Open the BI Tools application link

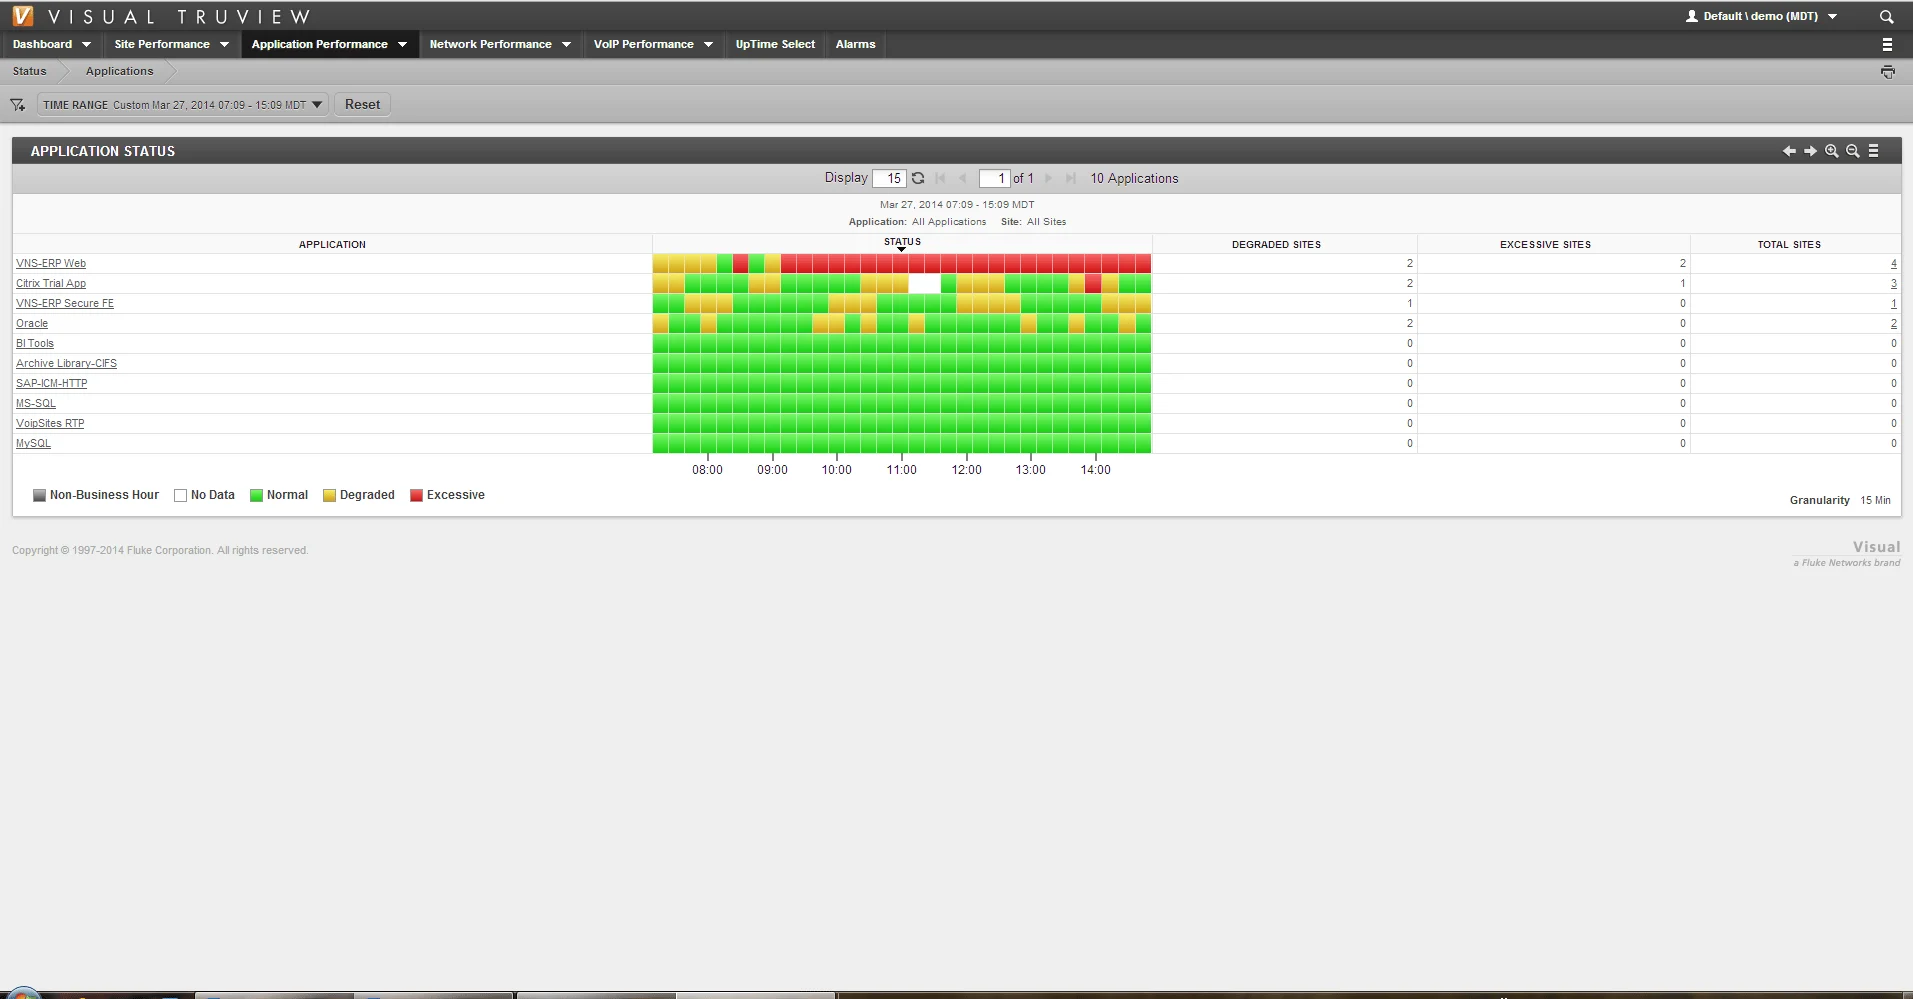point(35,344)
